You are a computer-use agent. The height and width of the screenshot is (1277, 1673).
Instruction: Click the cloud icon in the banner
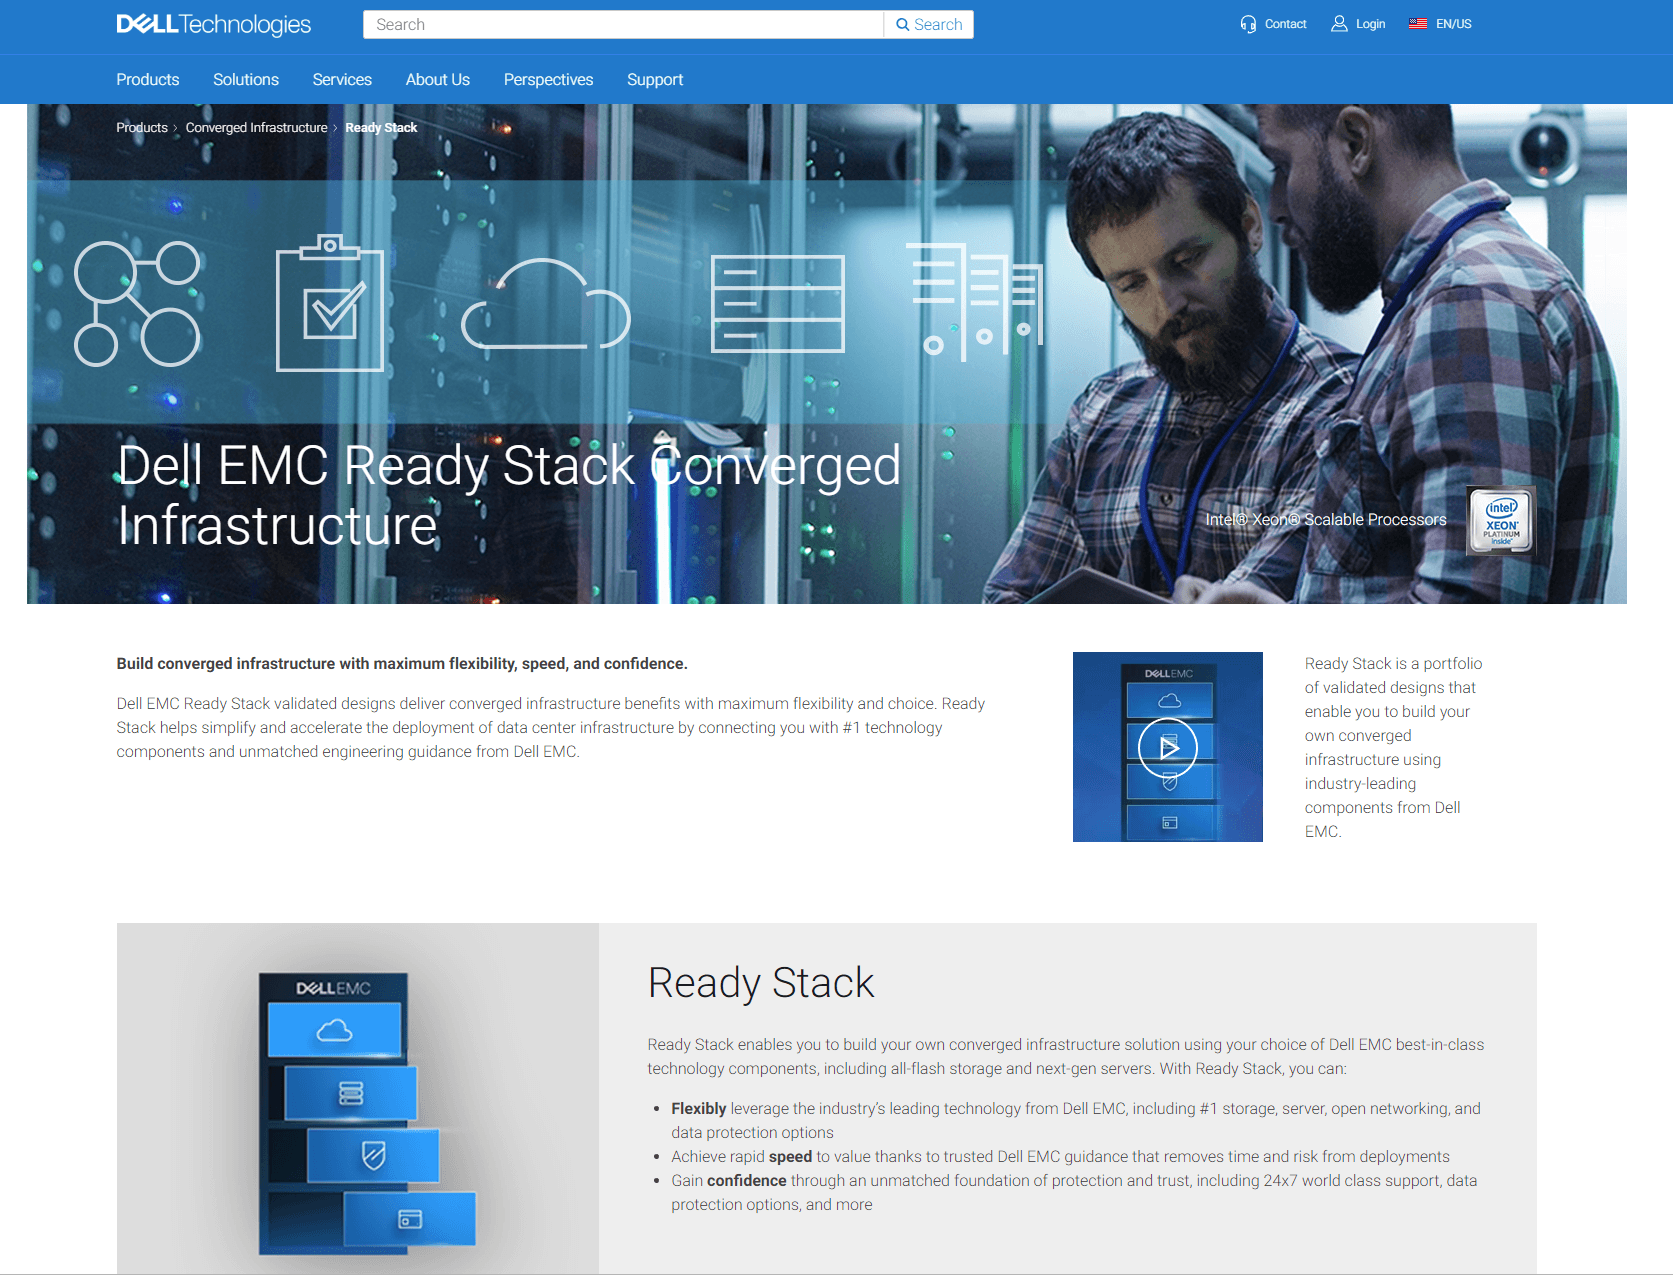[546, 304]
